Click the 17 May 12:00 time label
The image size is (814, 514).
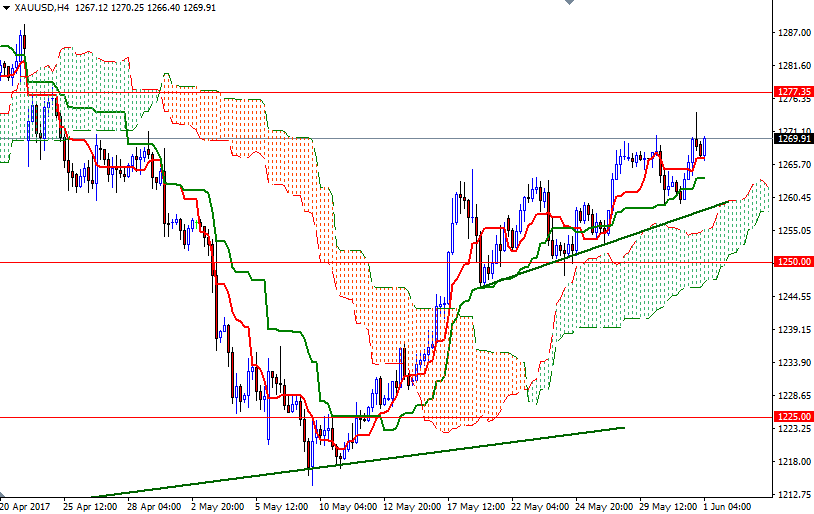[474, 506]
